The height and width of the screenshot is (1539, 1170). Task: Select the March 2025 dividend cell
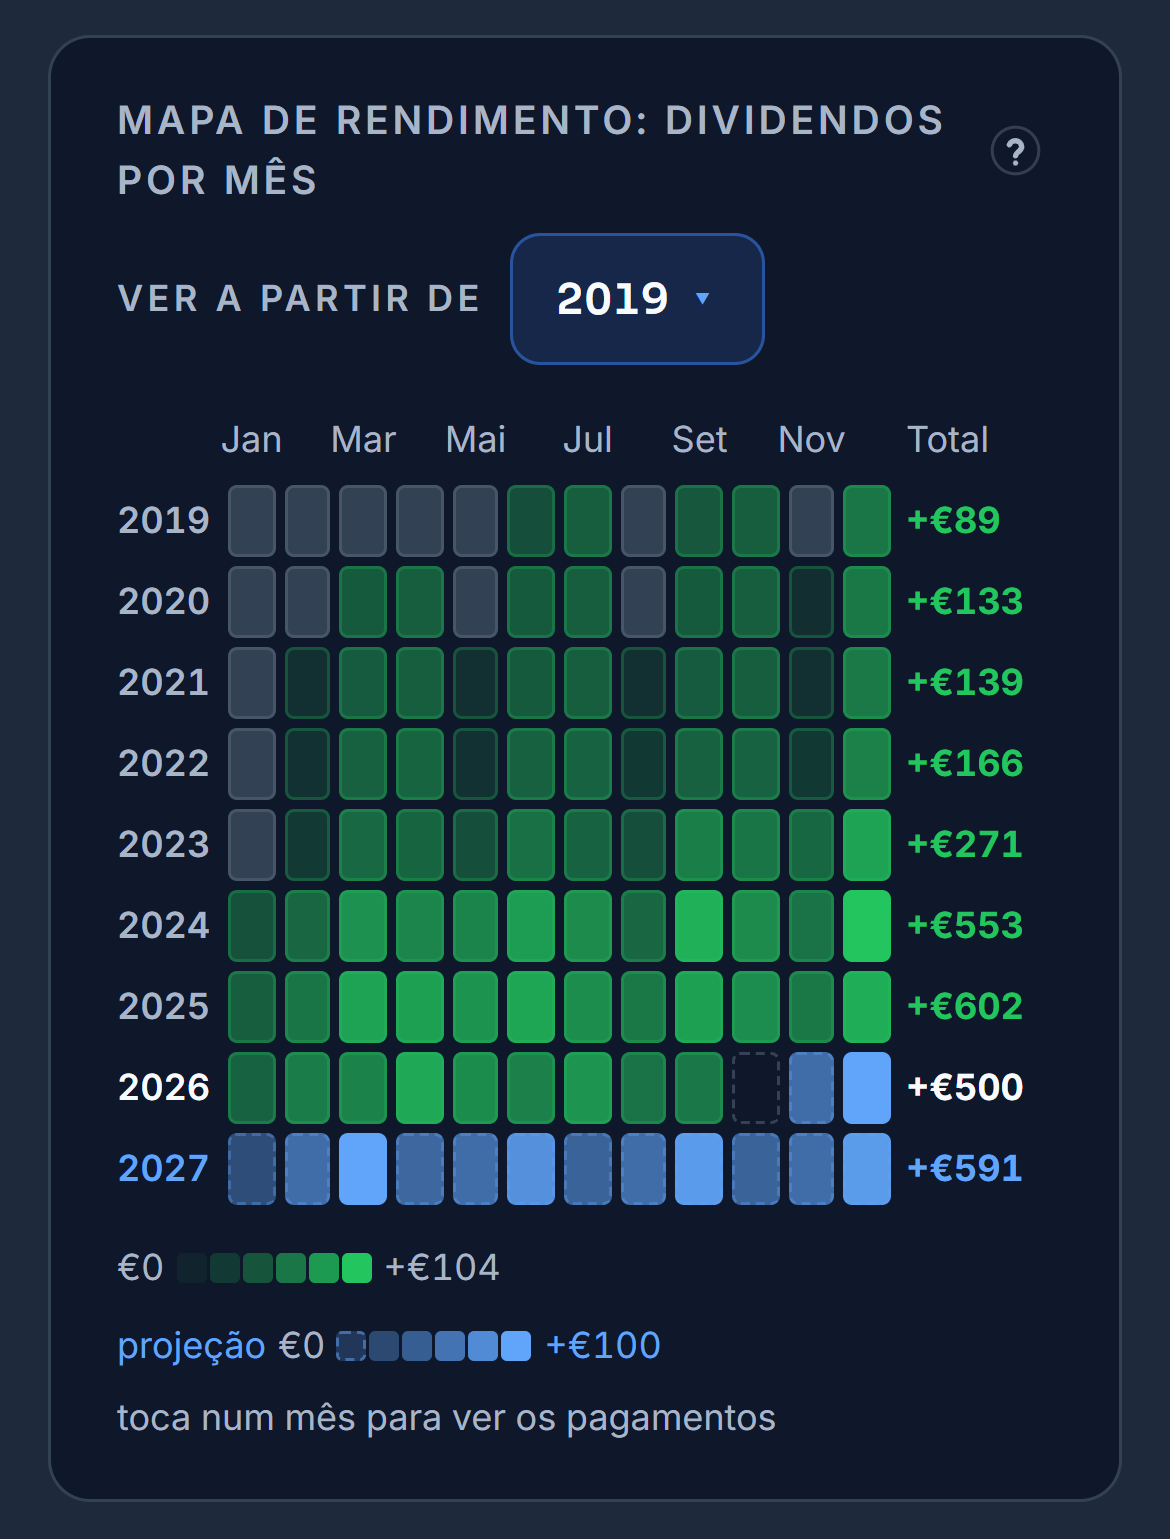[363, 1007]
